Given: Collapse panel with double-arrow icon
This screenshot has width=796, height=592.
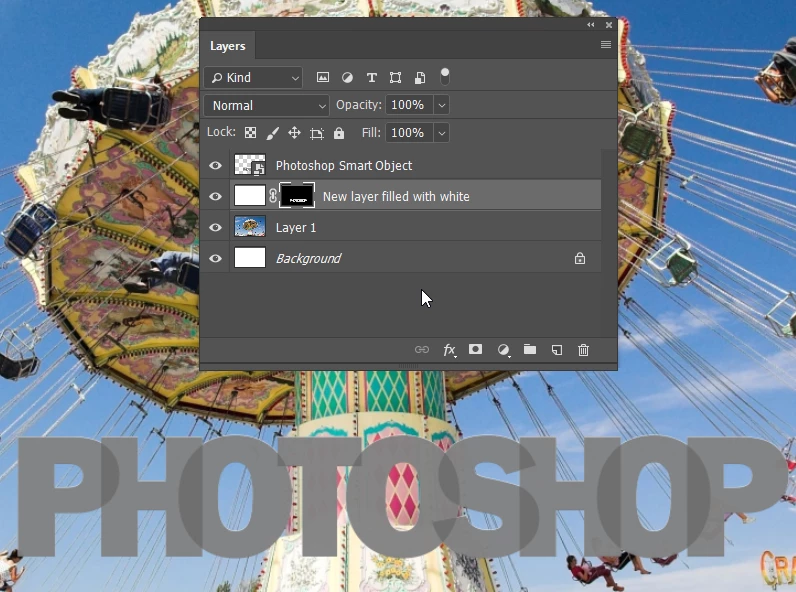Looking at the screenshot, I should (590, 24).
